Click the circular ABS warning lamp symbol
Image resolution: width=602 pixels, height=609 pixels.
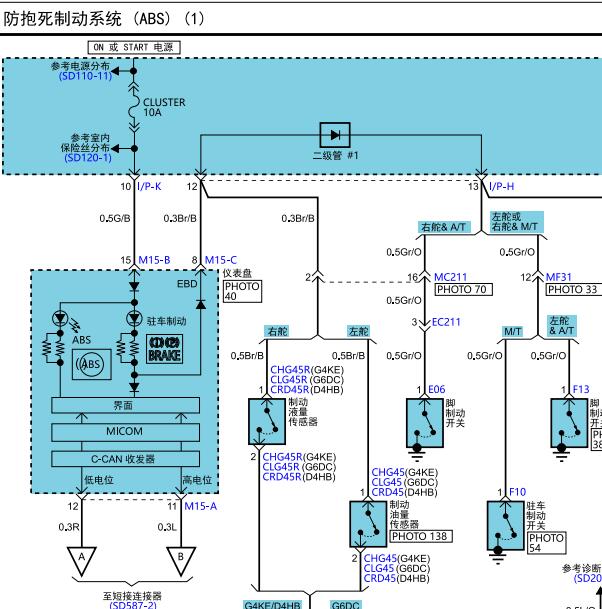click(92, 364)
